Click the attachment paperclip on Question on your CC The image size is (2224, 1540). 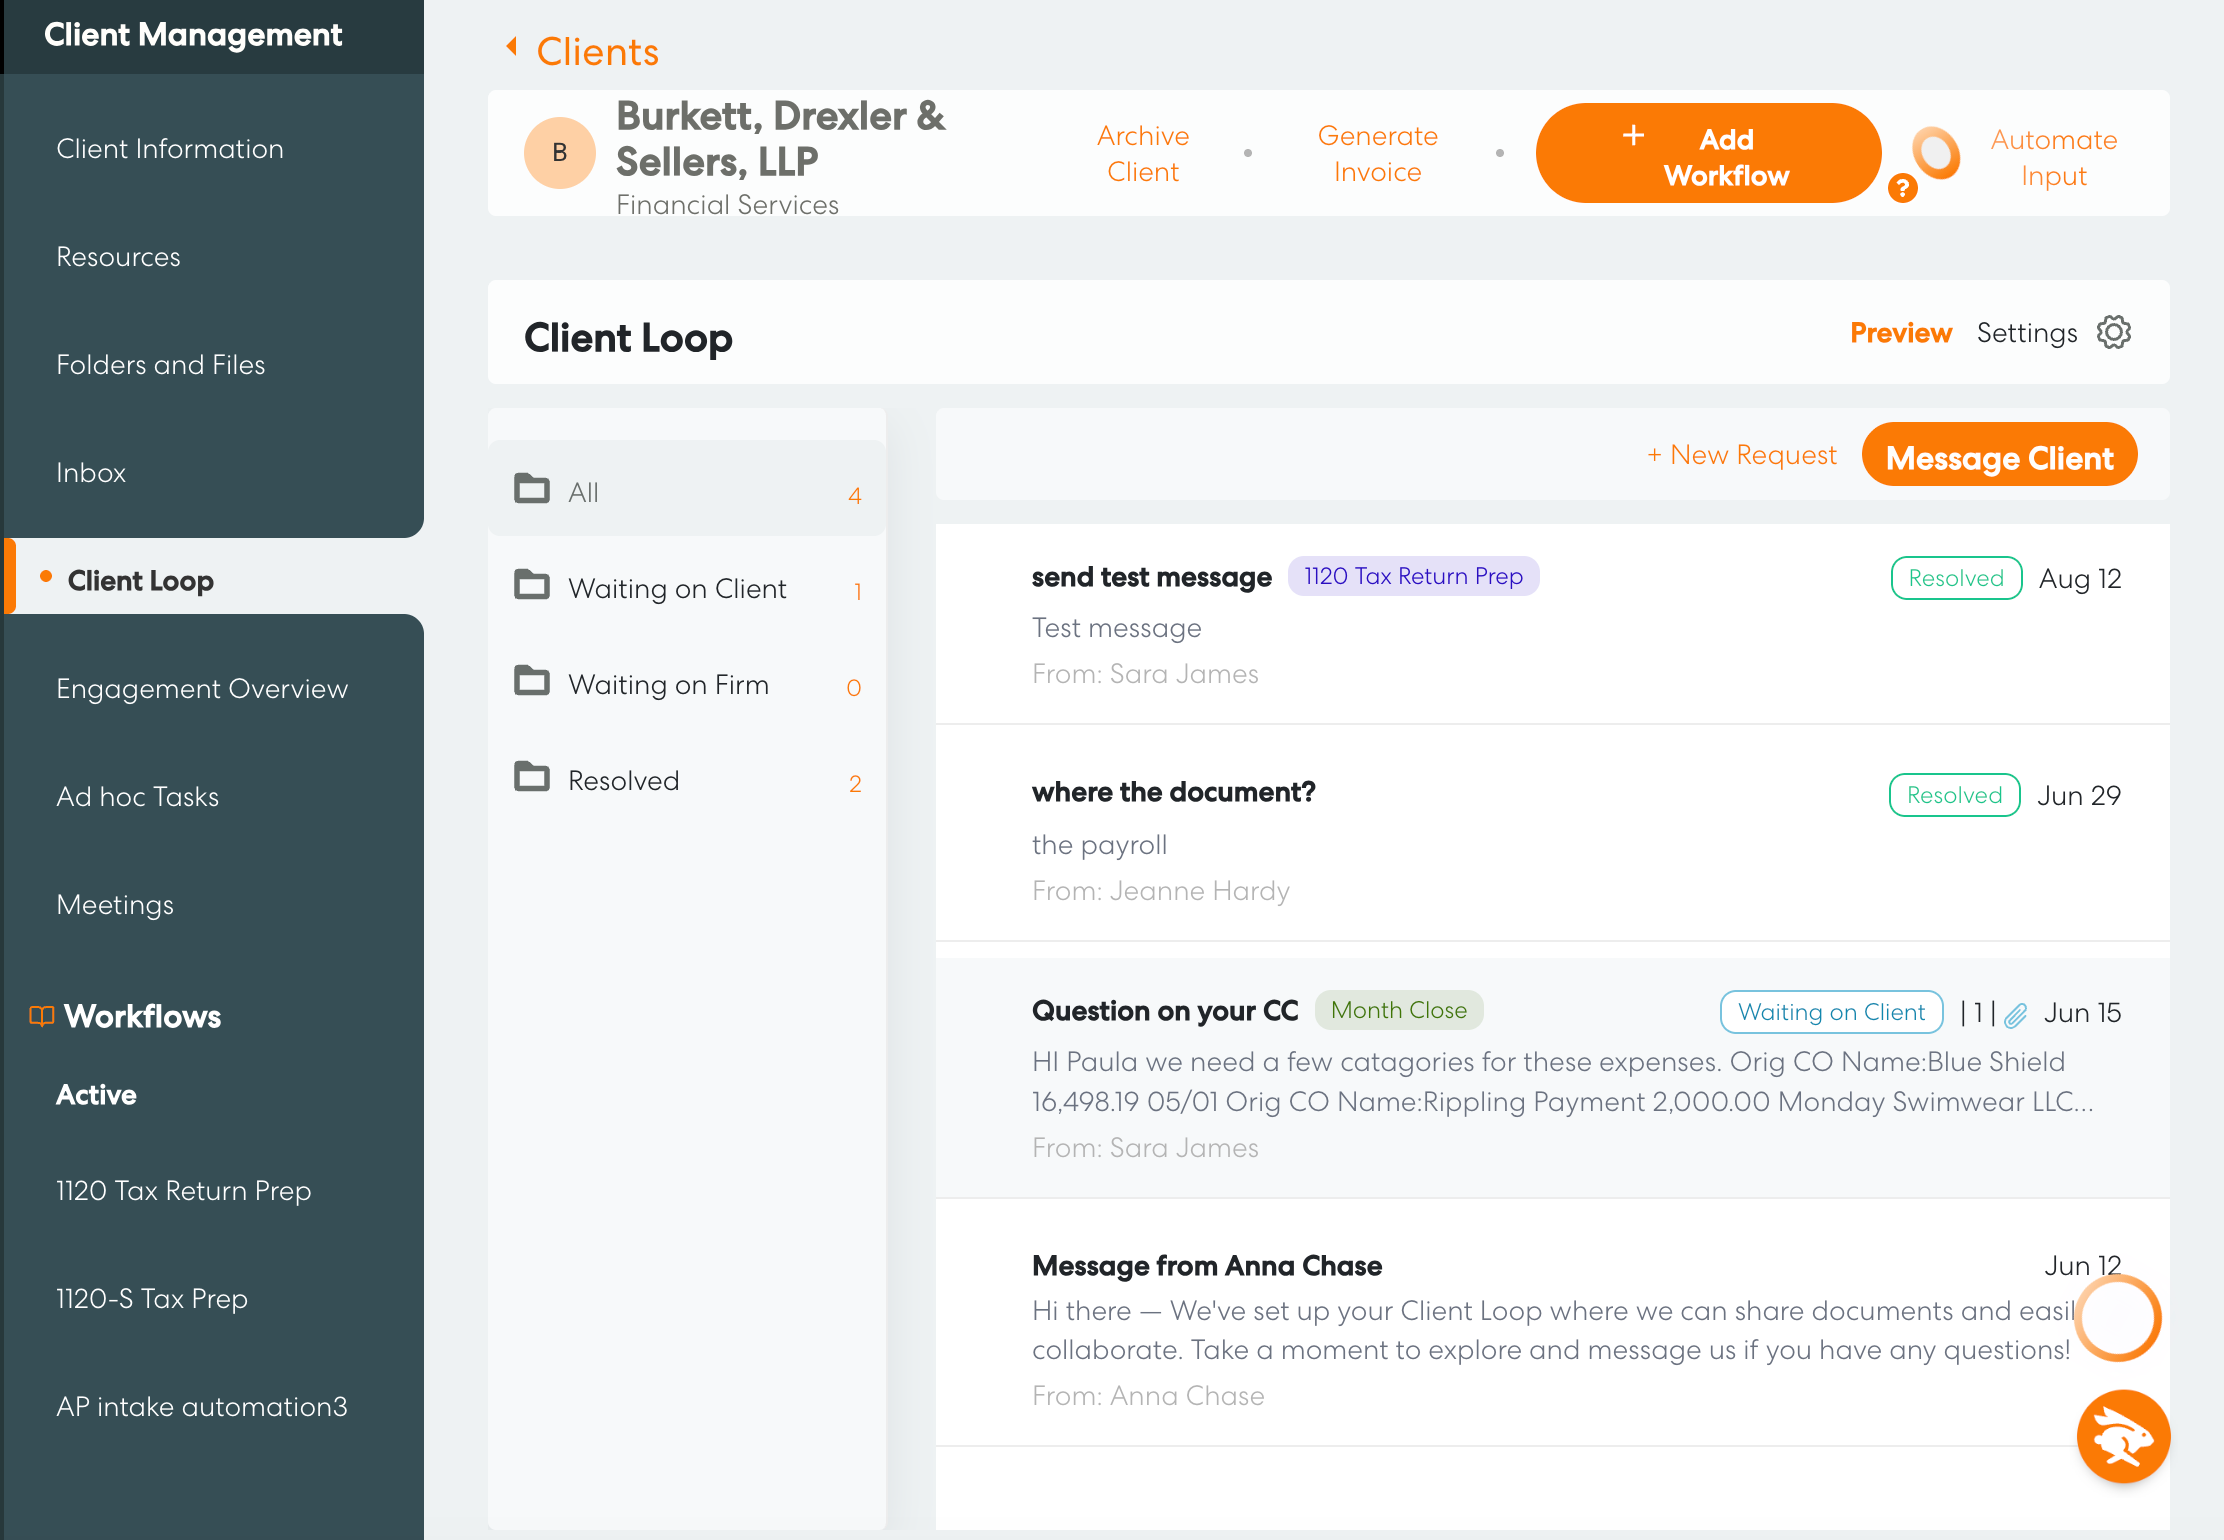(2016, 1014)
